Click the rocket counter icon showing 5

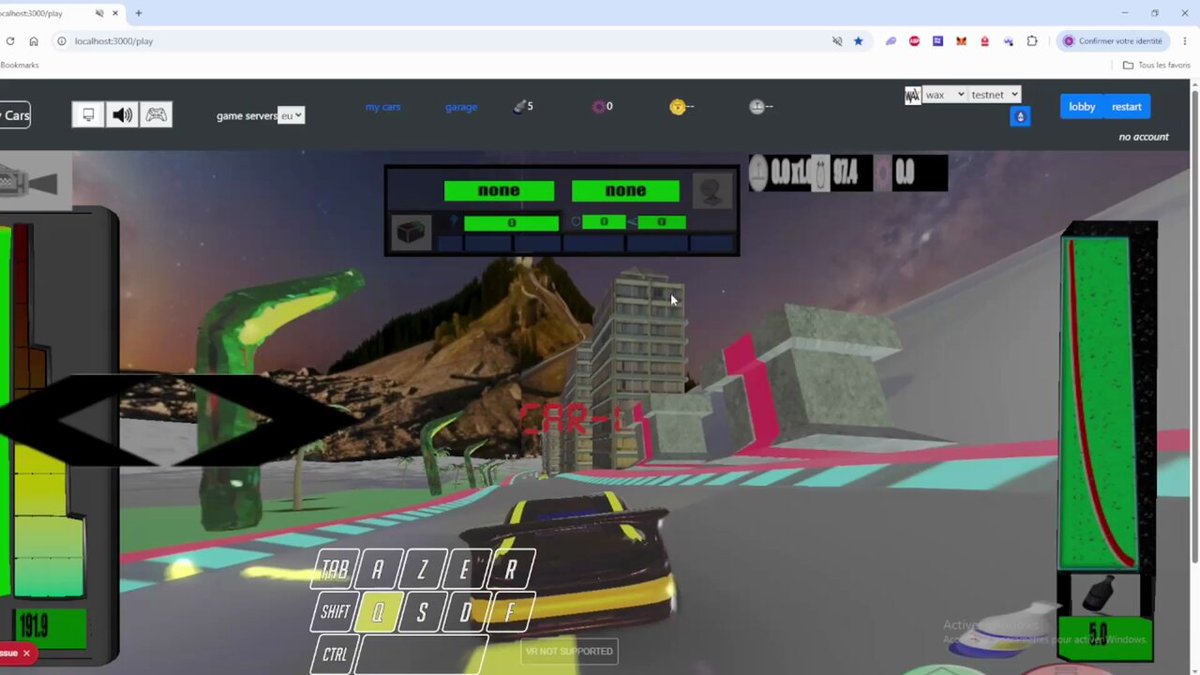click(519, 107)
